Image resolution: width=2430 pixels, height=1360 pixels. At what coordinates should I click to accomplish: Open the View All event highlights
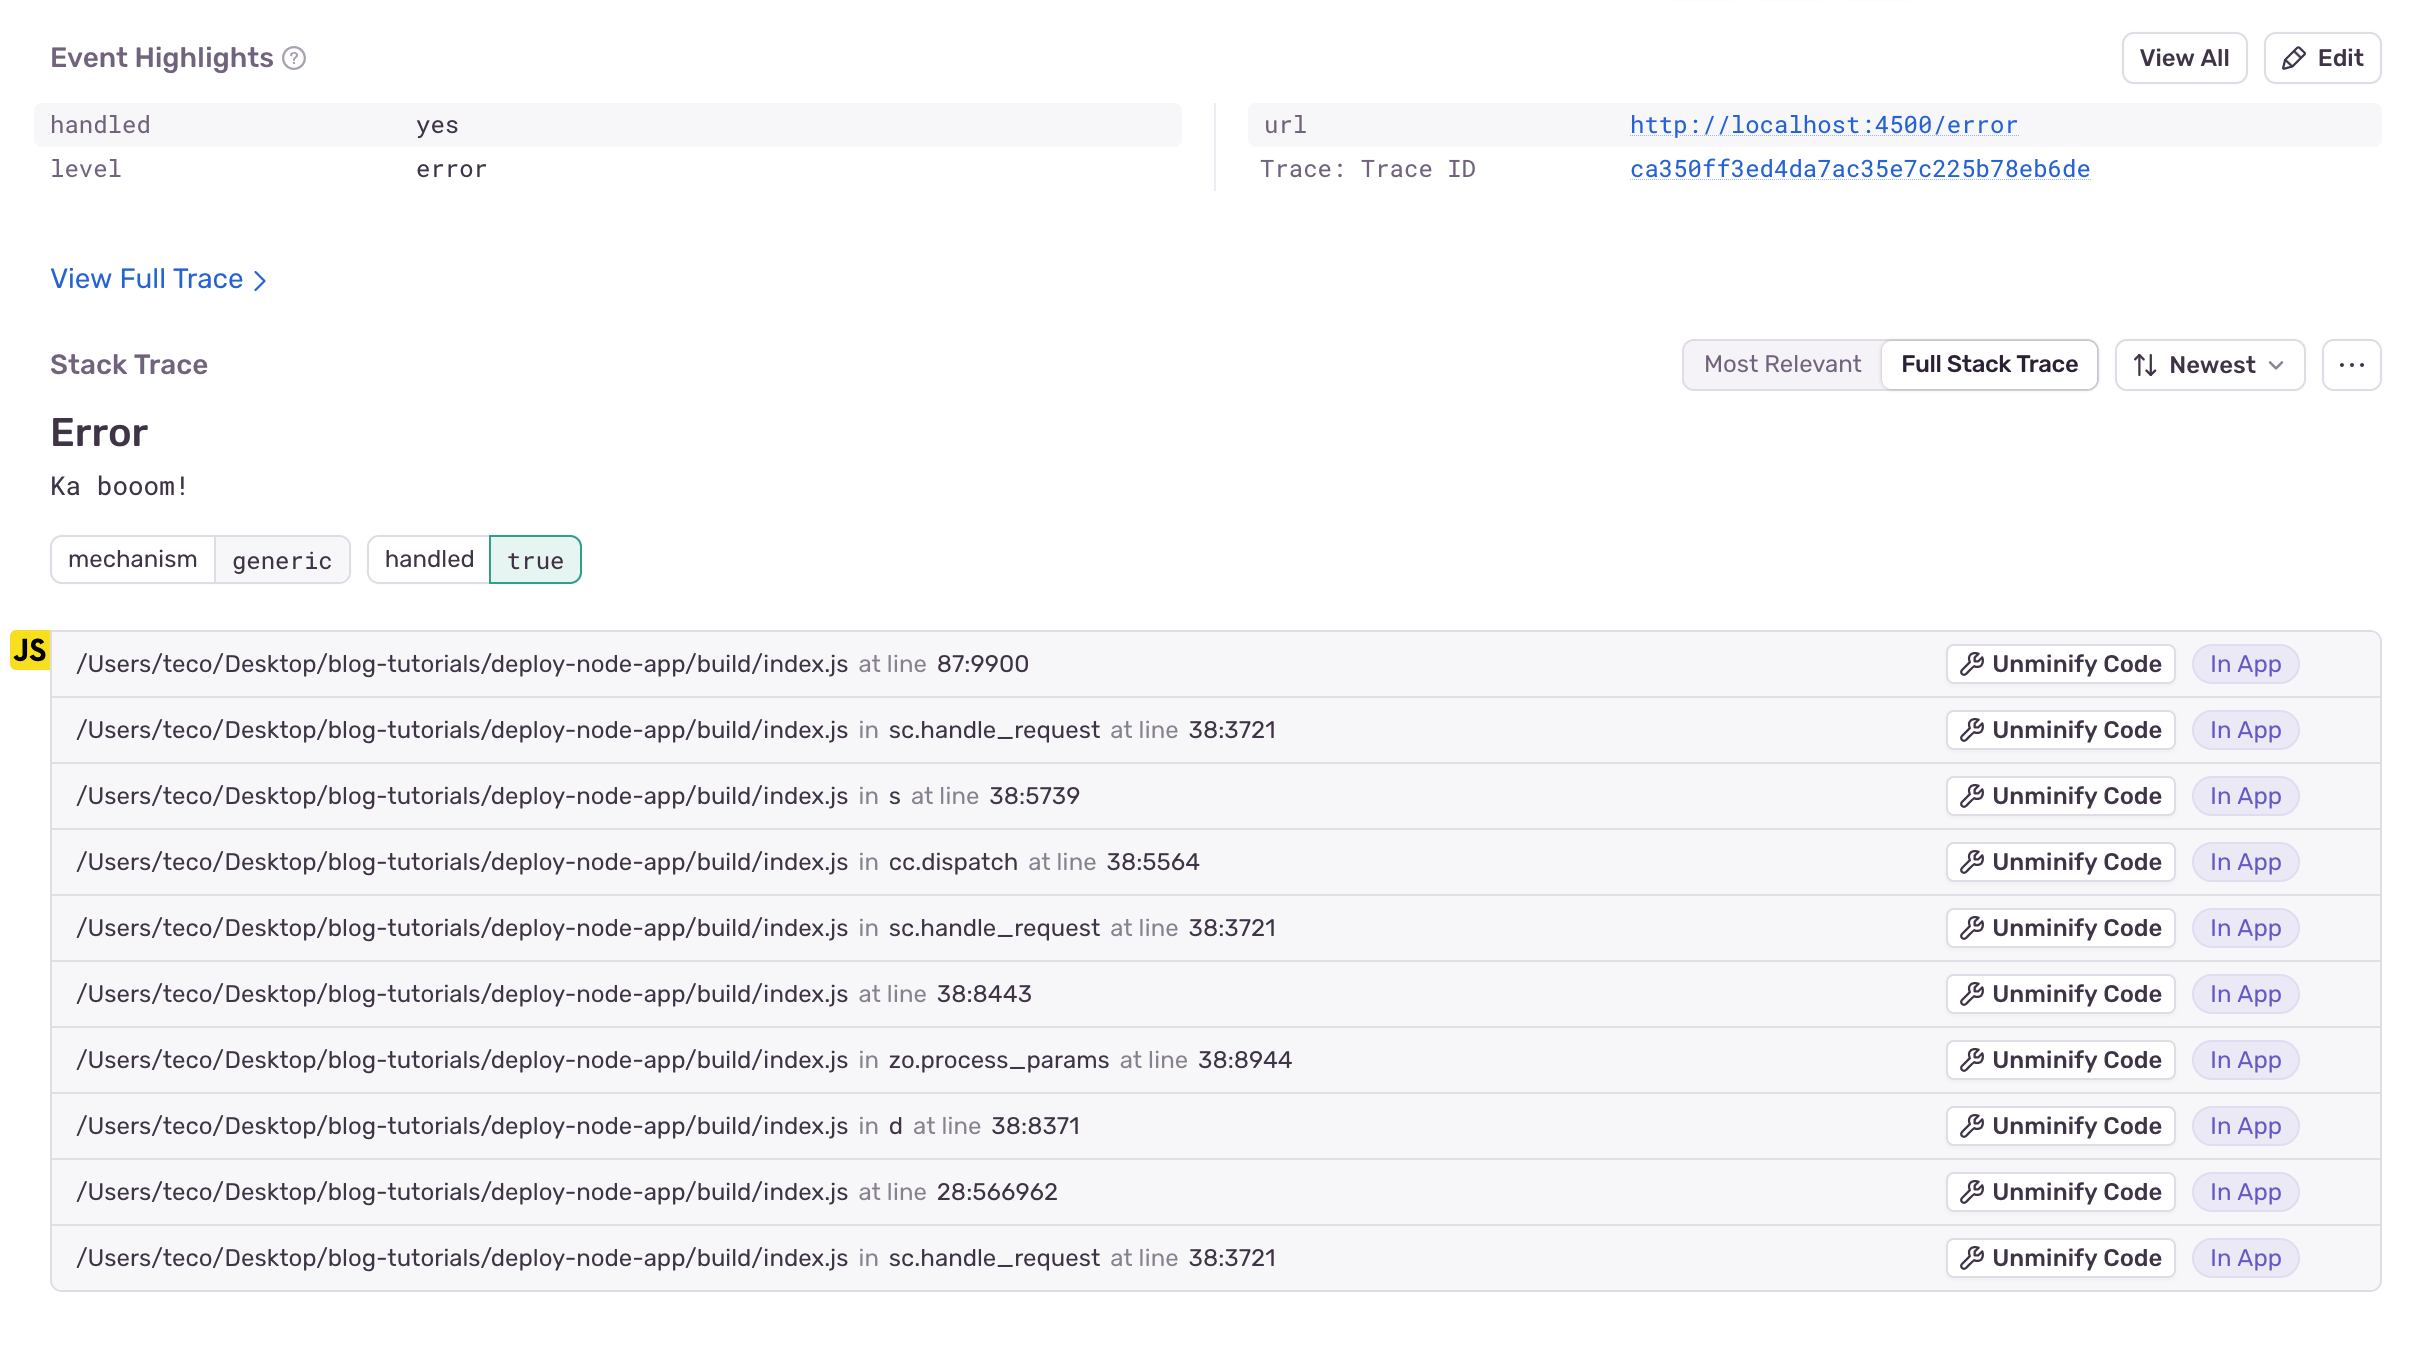click(2183, 57)
